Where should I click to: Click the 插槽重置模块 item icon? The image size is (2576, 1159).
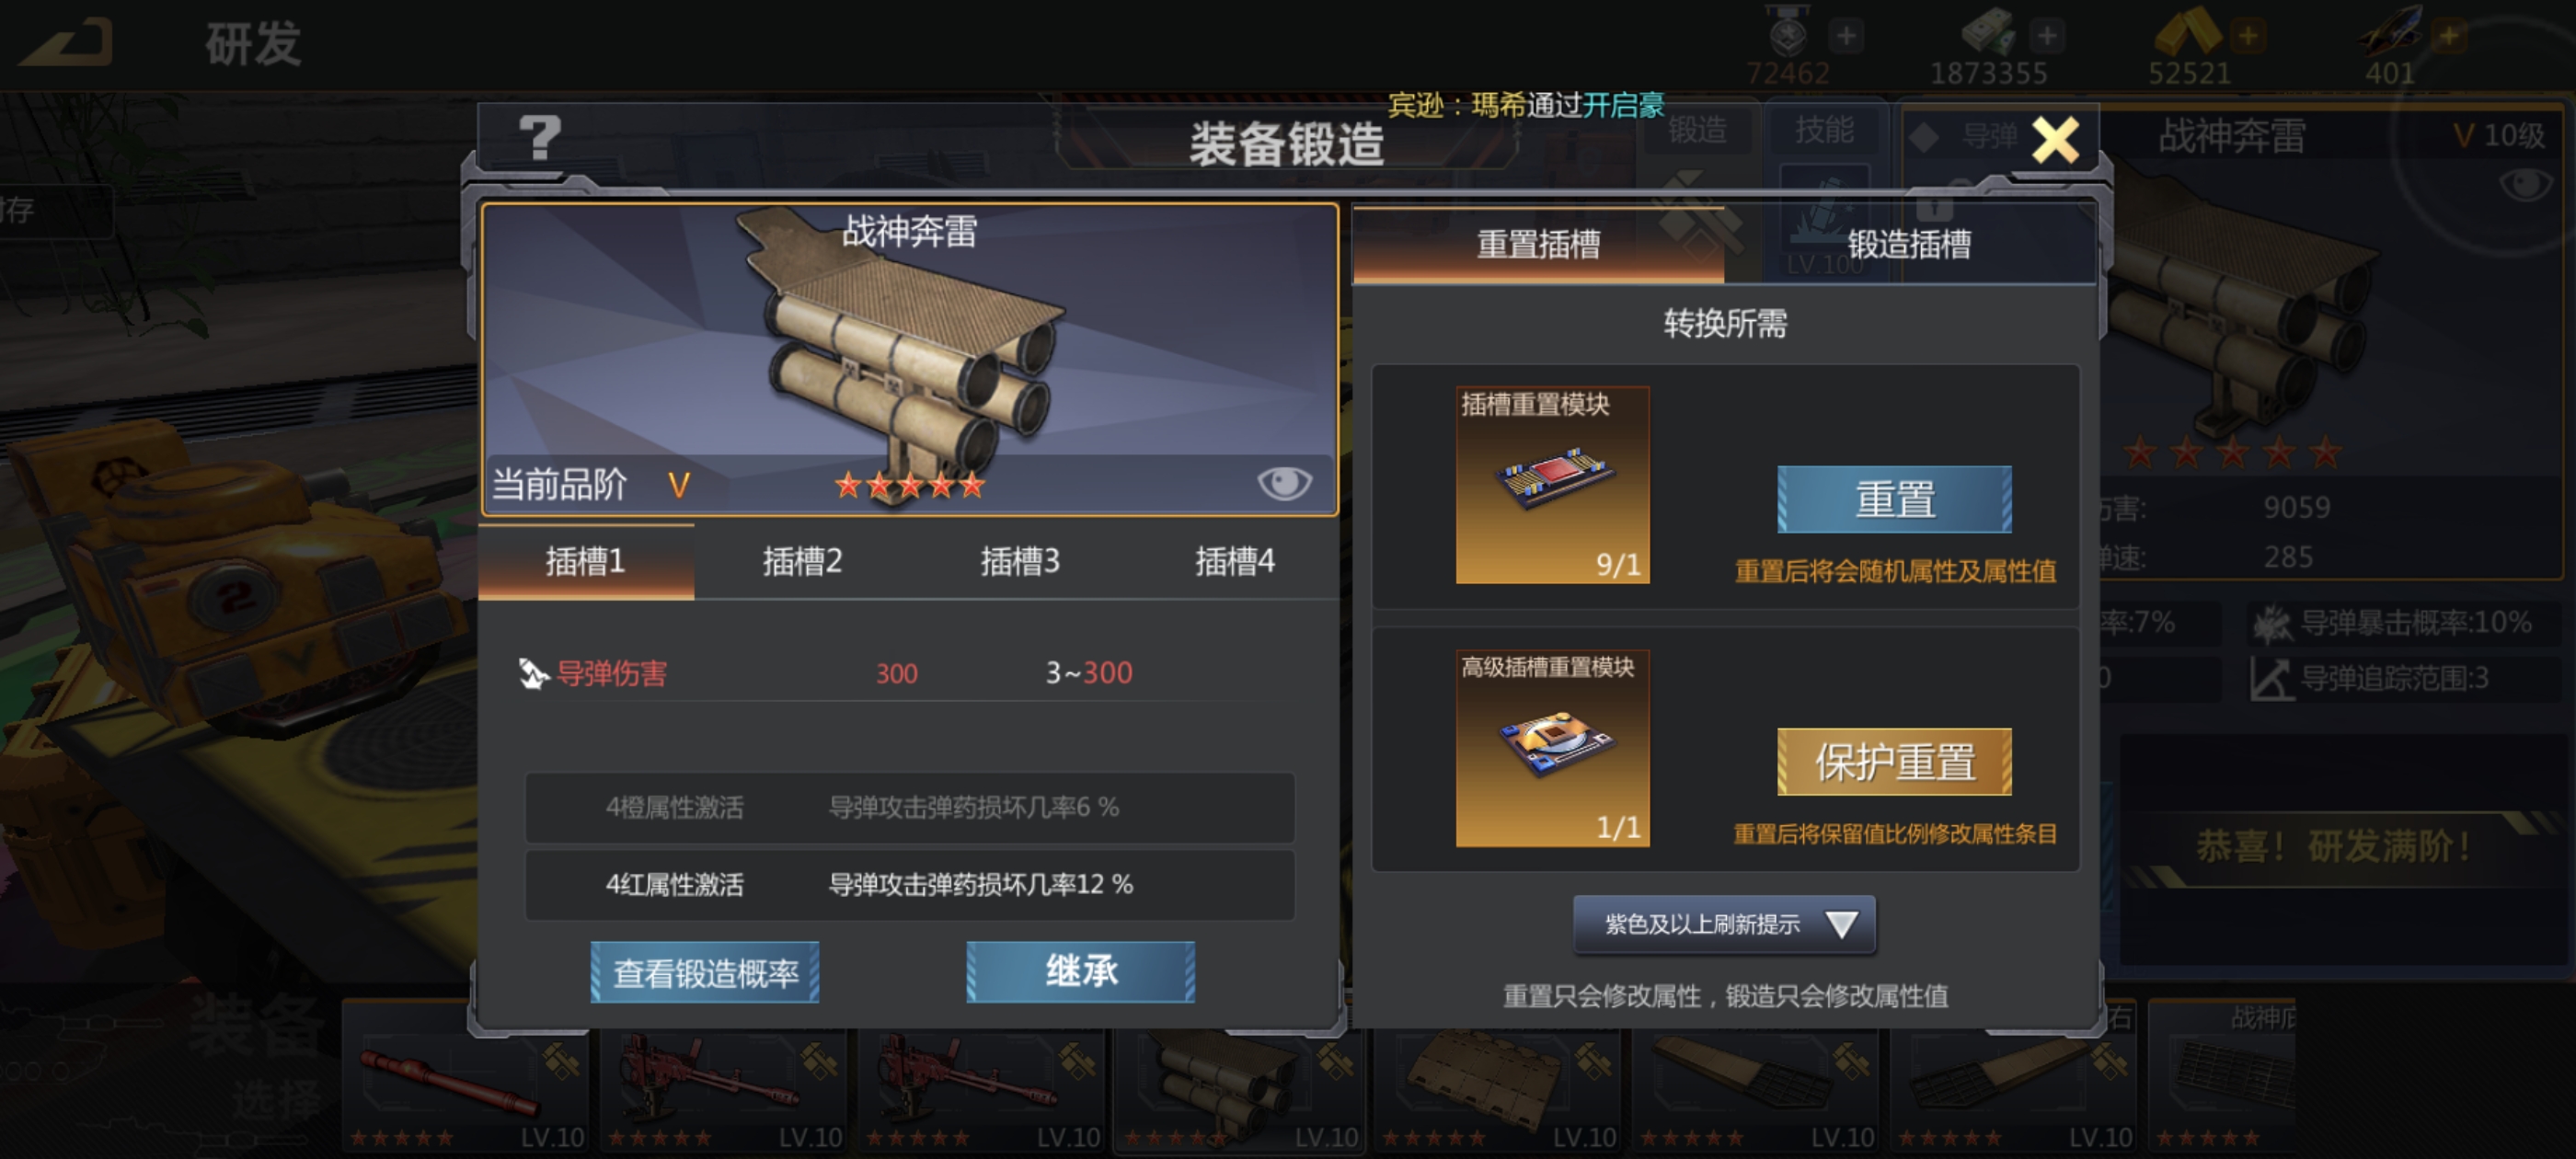click(1552, 485)
